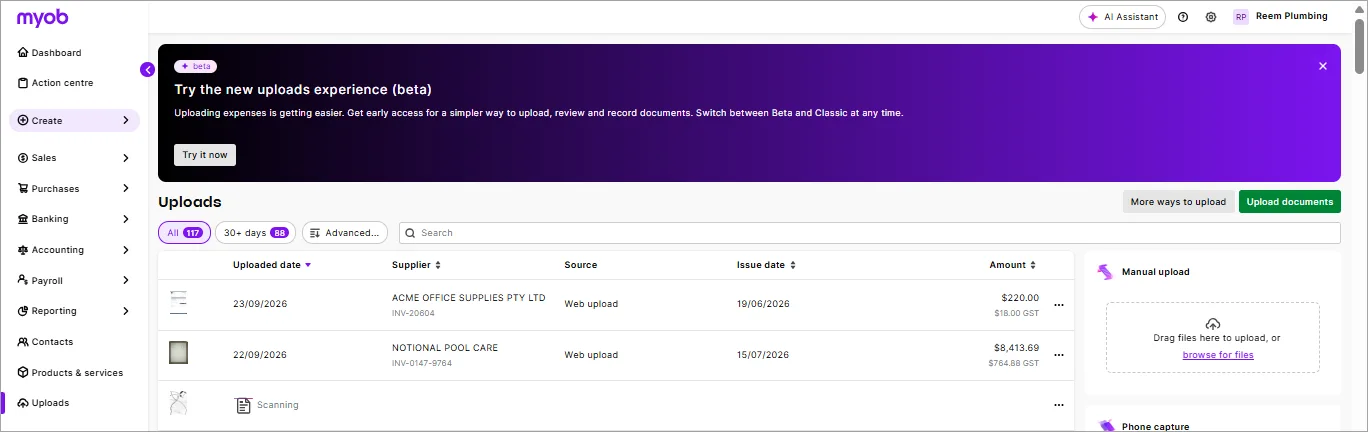Expand the Payroll submenu chevron
The height and width of the screenshot is (432, 1368).
[126, 280]
